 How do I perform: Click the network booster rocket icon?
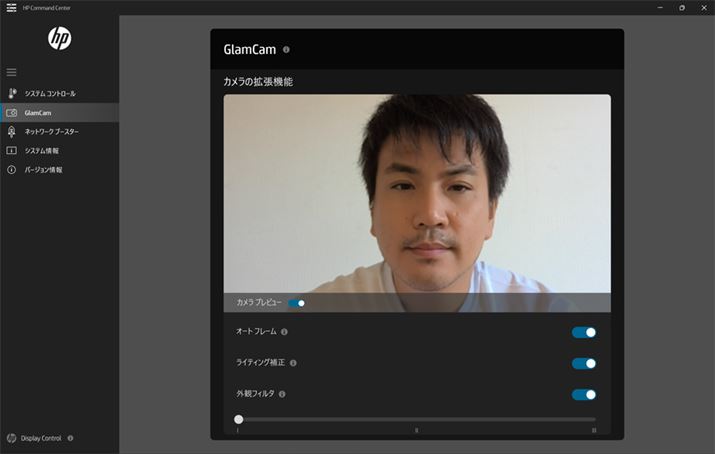coord(12,132)
